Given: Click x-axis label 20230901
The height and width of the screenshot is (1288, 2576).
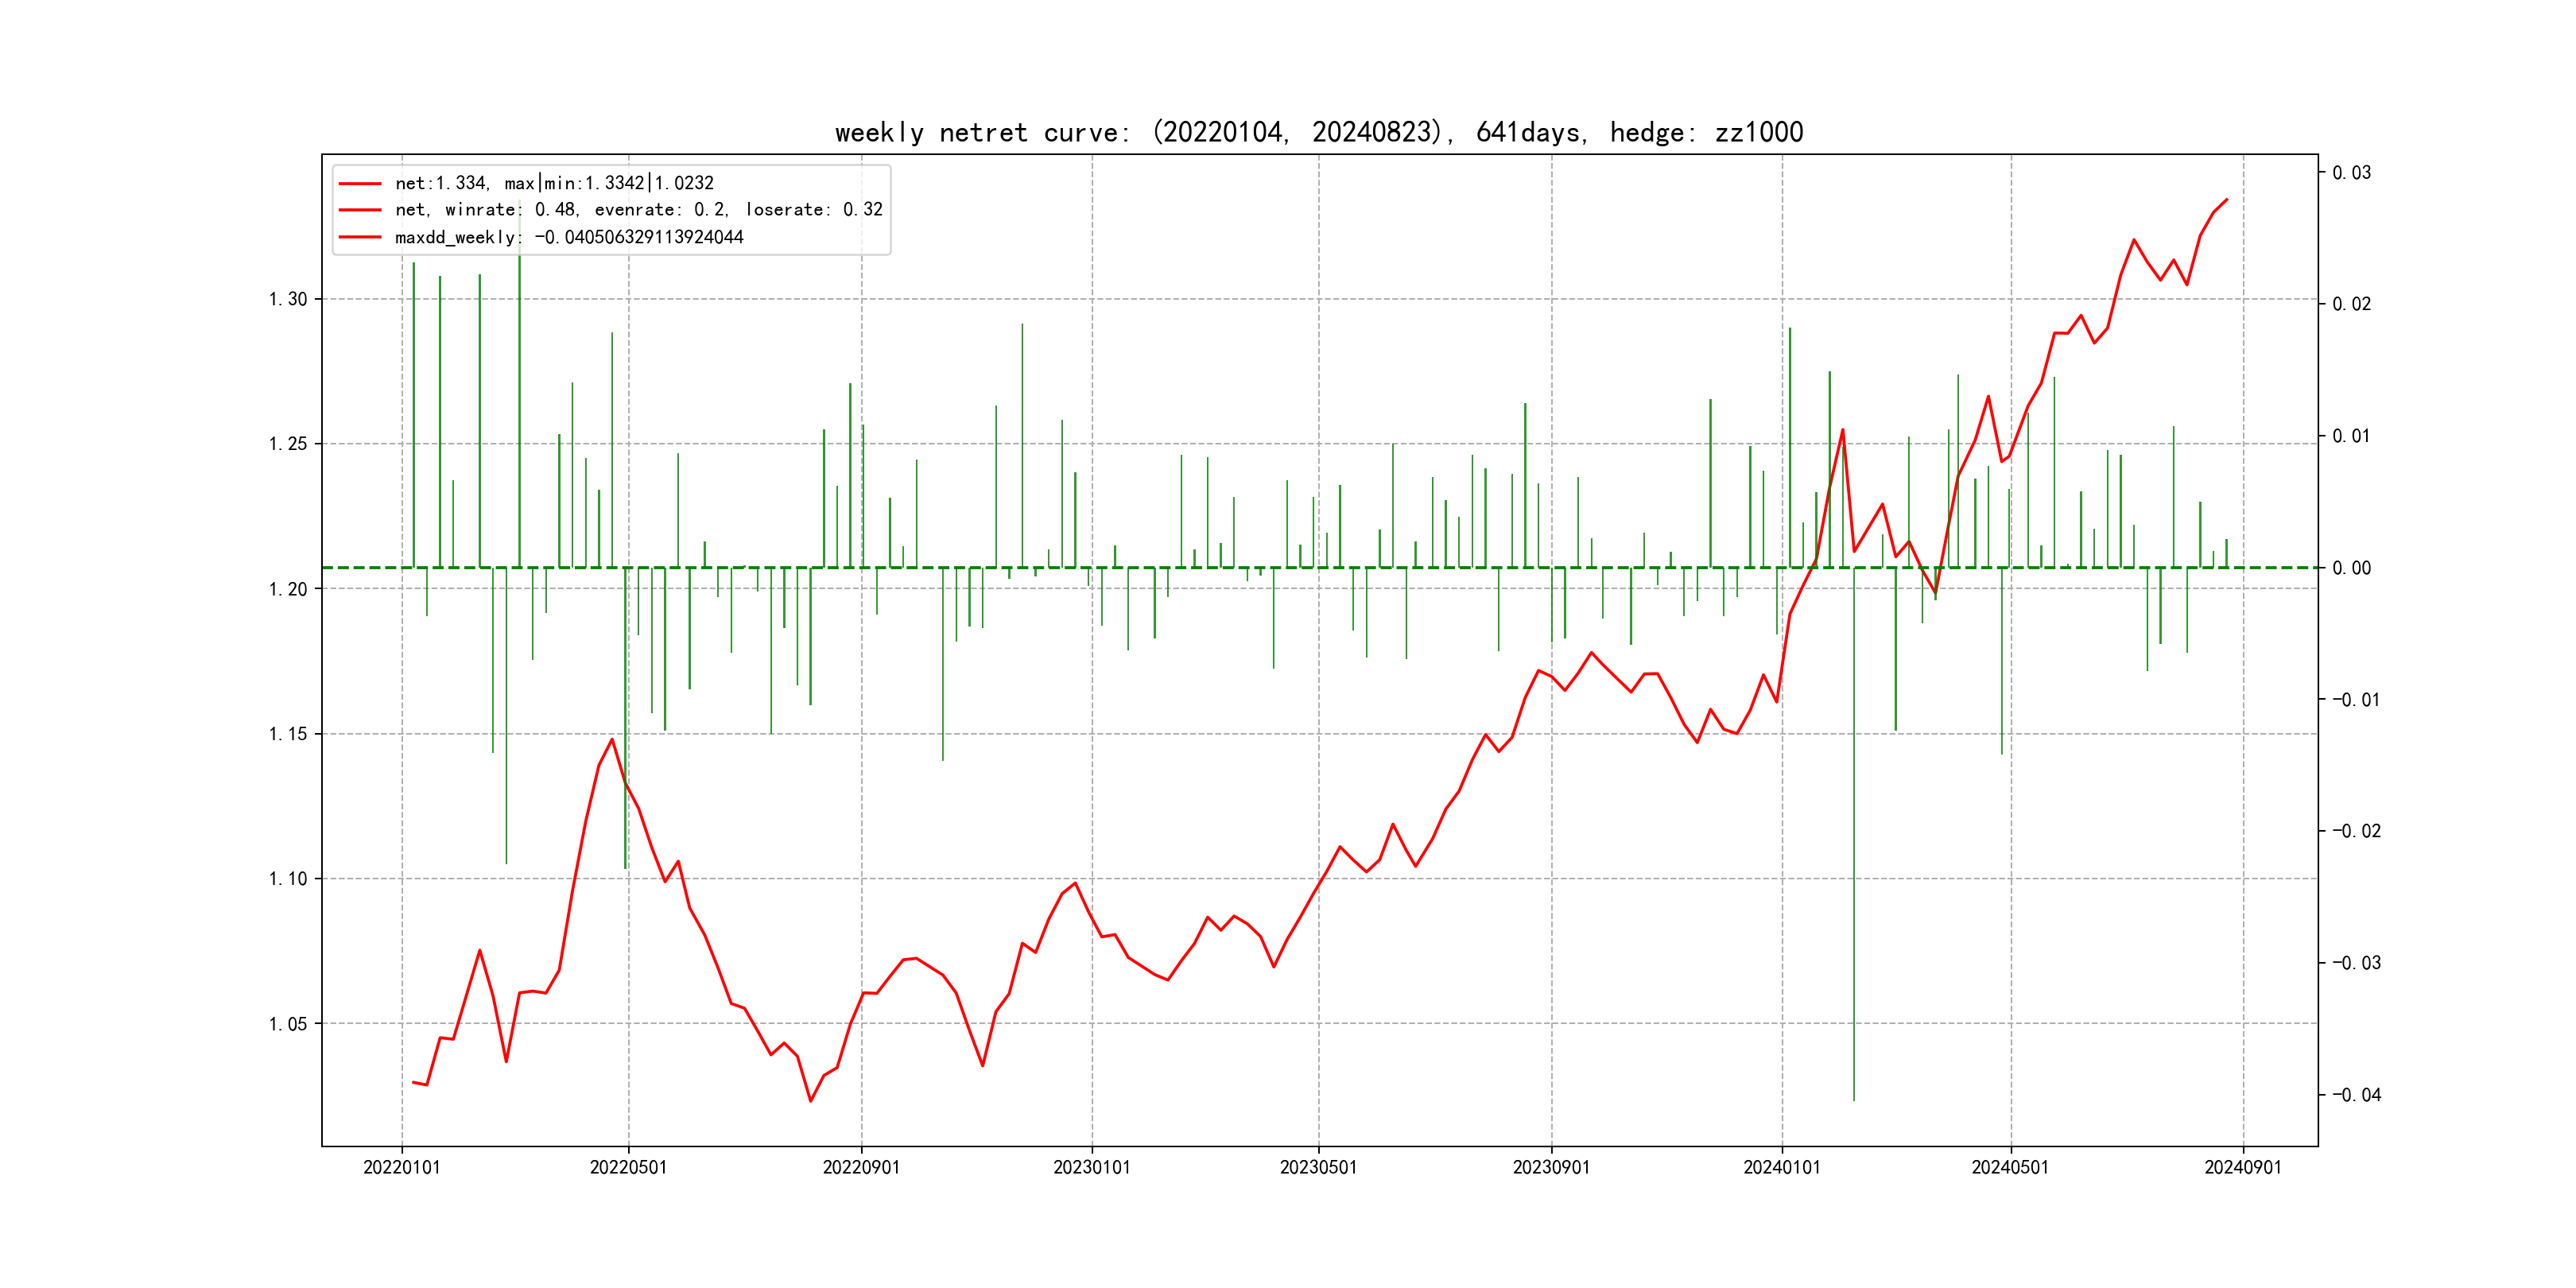Looking at the screenshot, I should [1551, 1167].
